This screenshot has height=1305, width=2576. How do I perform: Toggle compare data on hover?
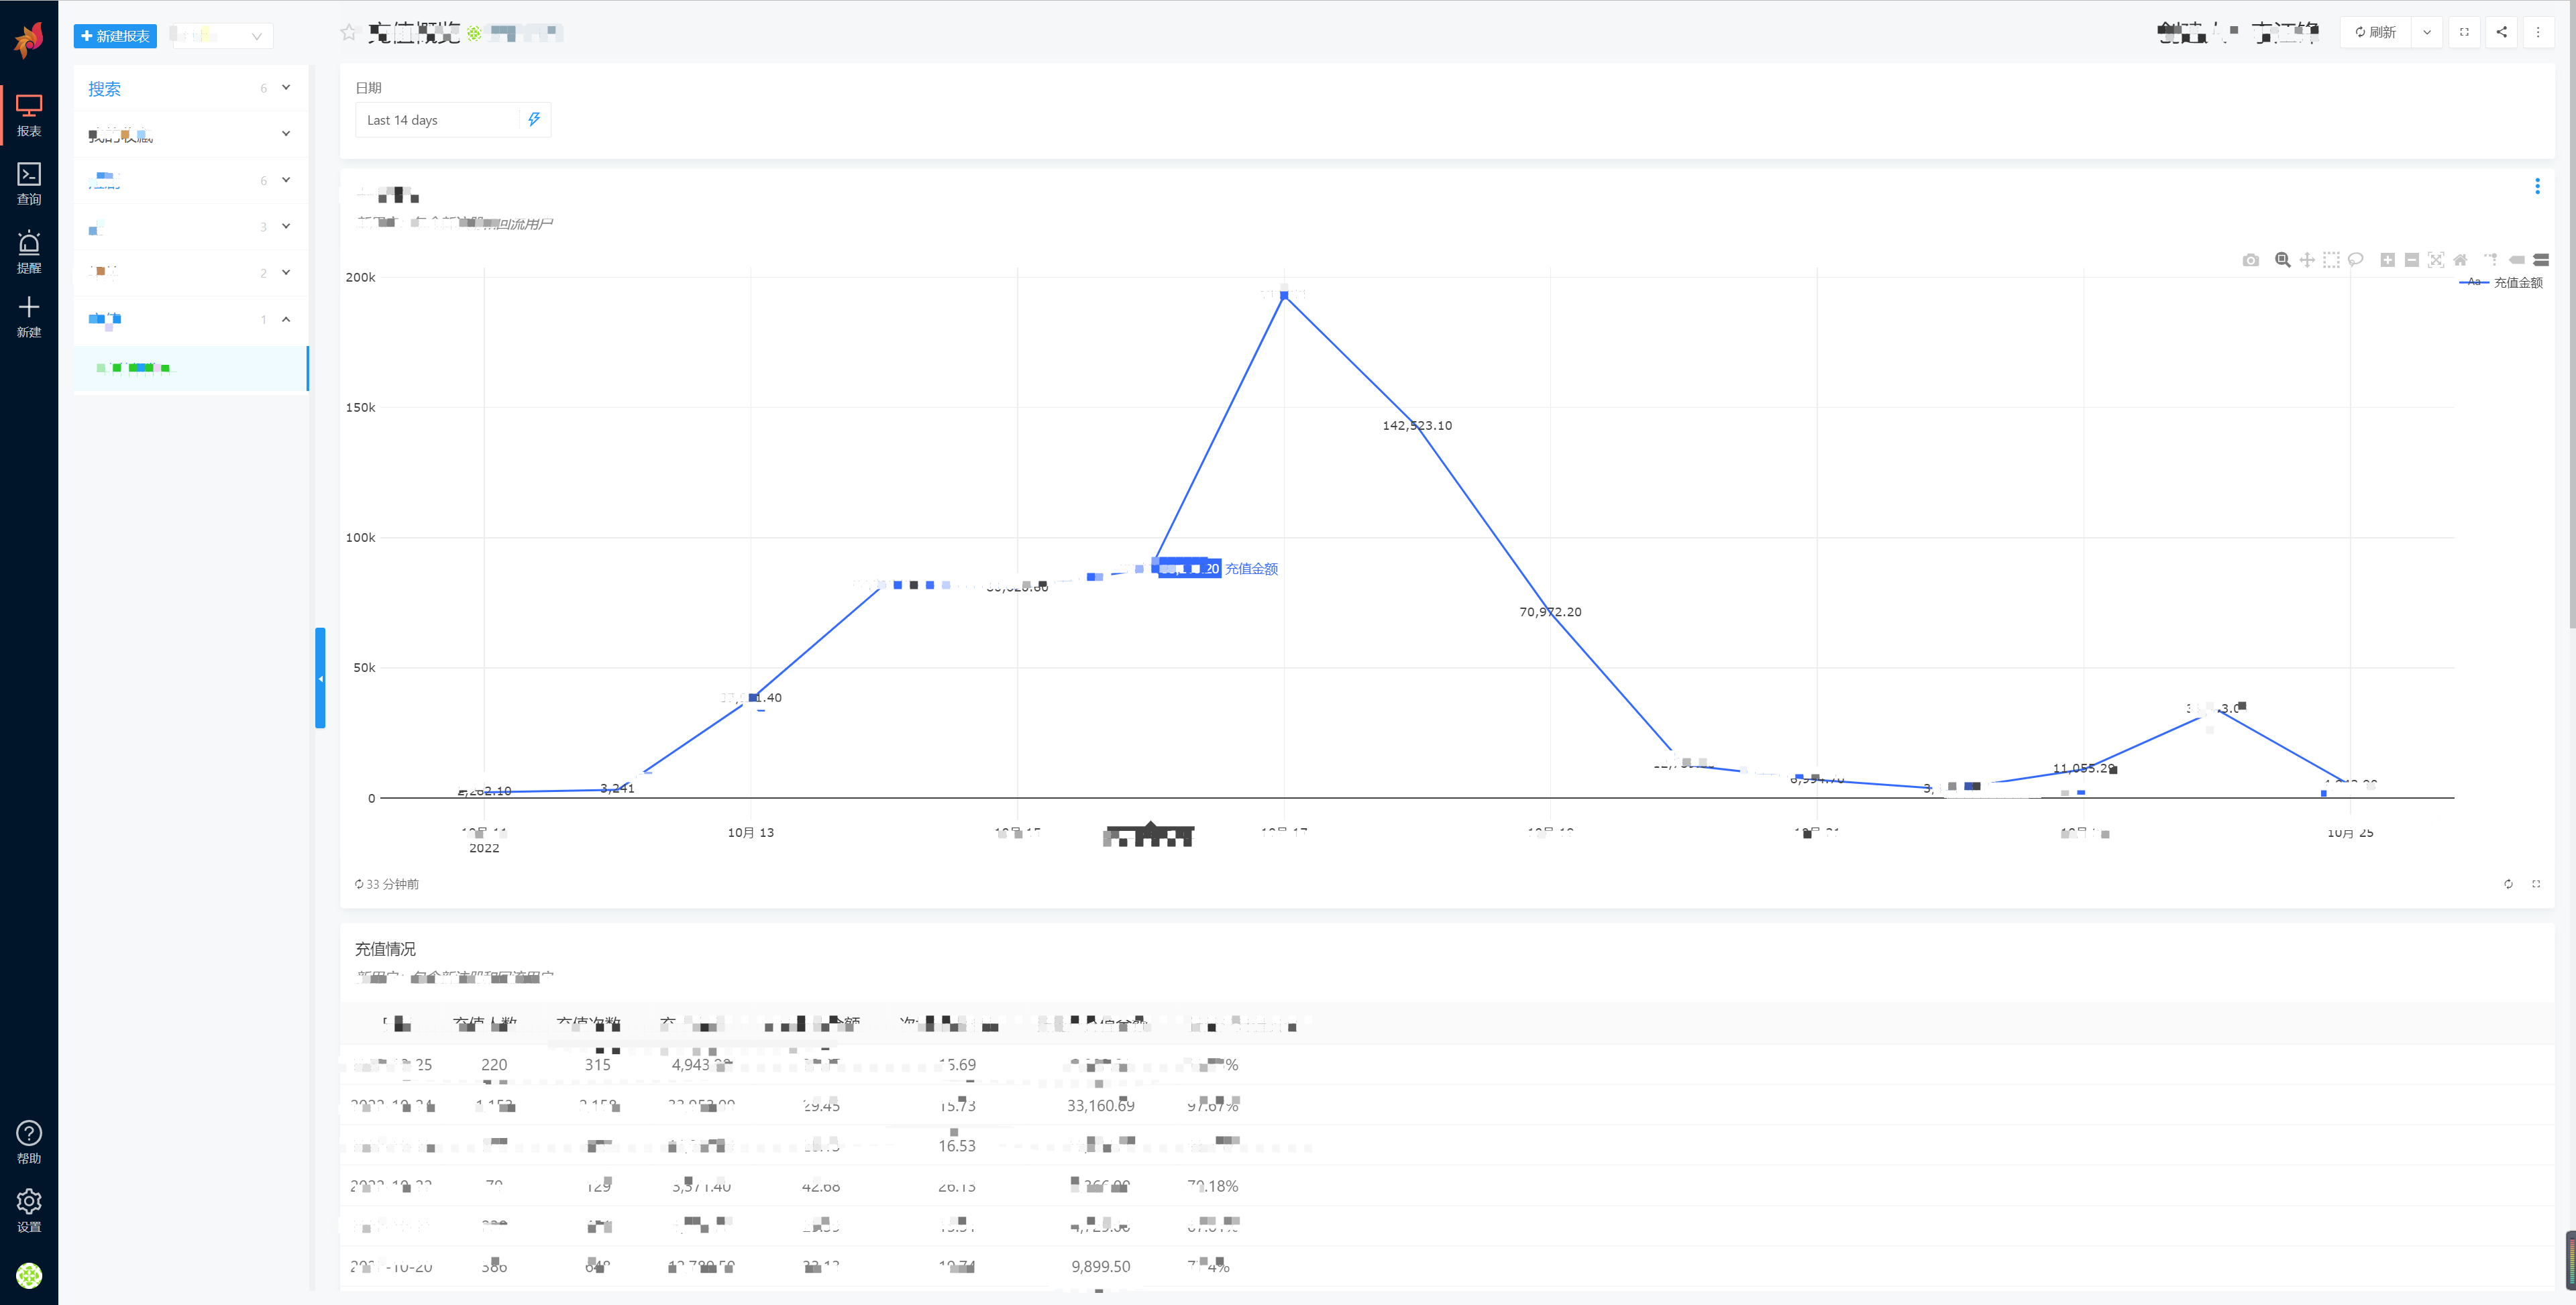[2541, 260]
